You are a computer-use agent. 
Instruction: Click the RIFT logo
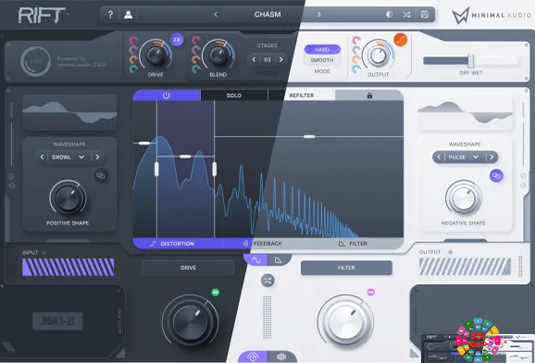42,15
